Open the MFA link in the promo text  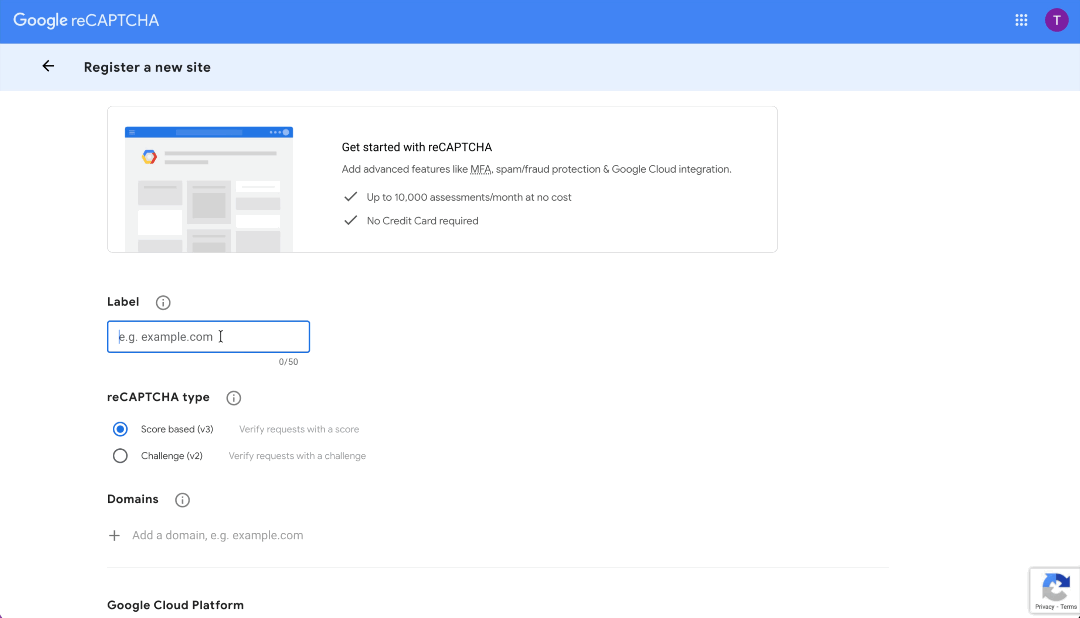pyautogui.click(x=480, y=169)
